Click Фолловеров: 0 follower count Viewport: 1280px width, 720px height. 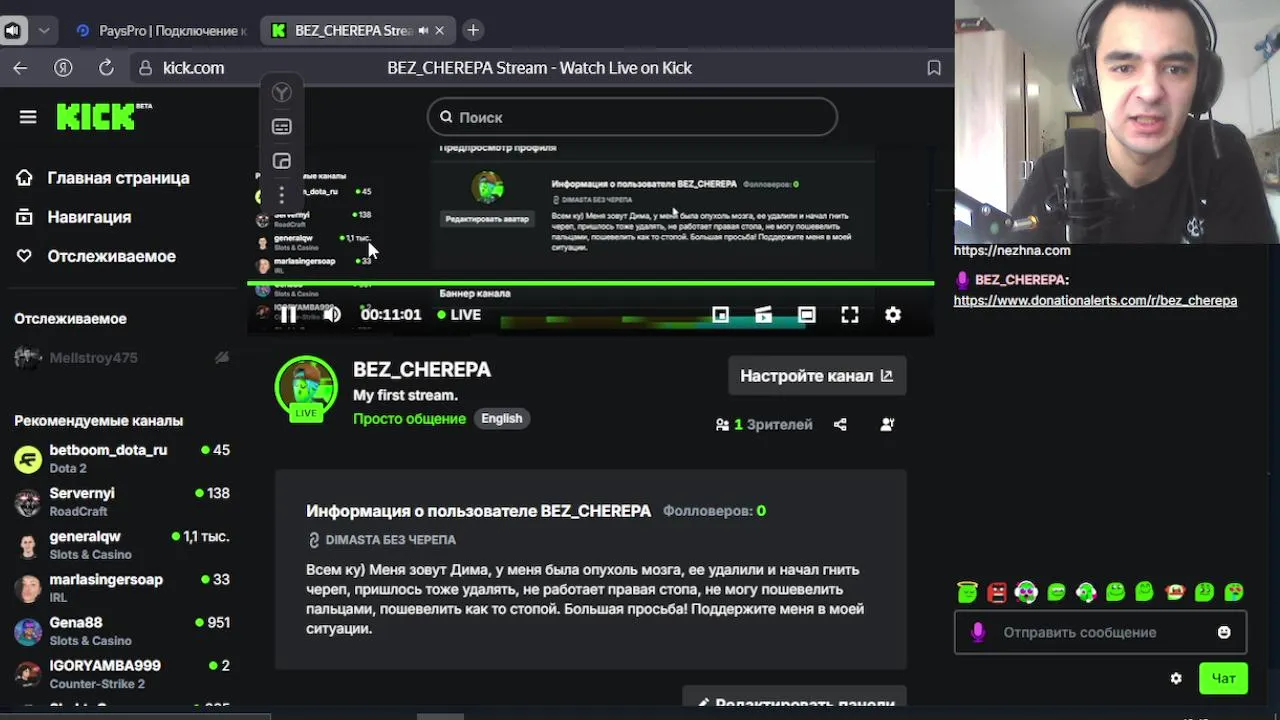click(714, 511)
